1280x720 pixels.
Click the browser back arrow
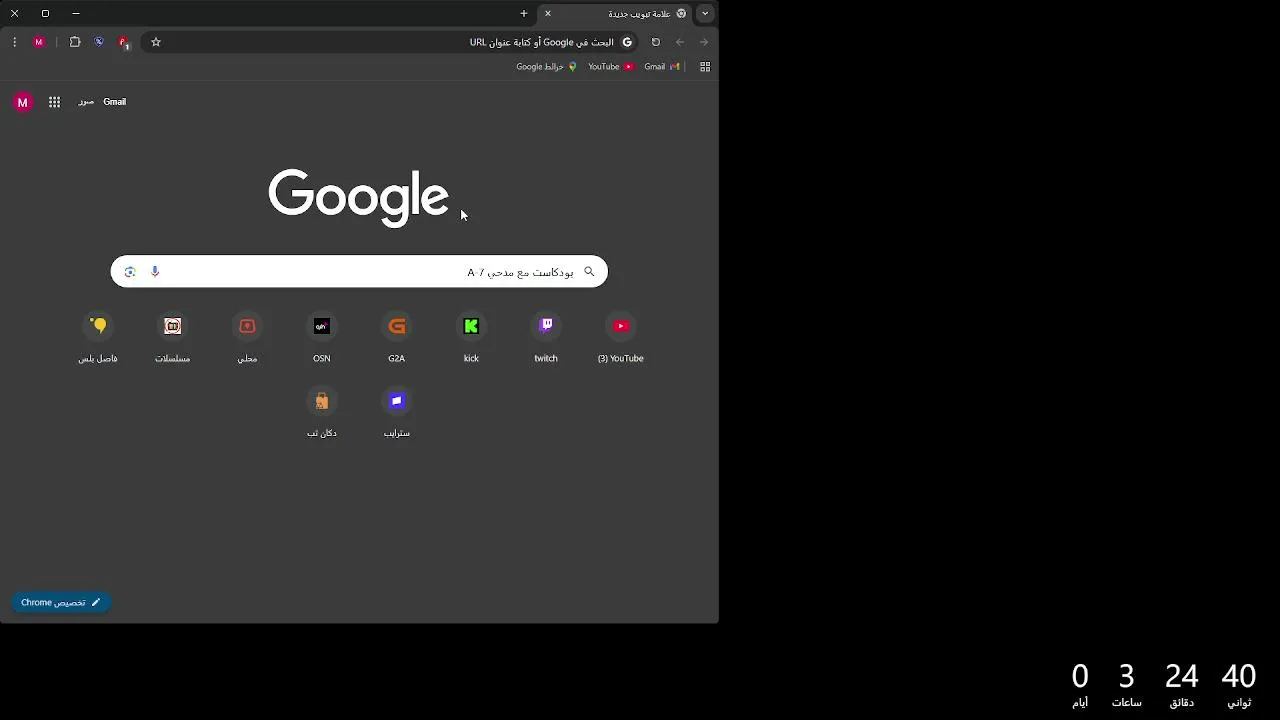coord(680,42)
